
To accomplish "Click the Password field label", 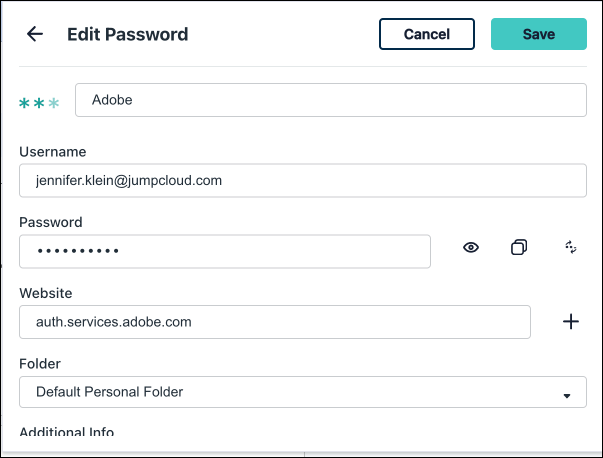I will [x=50, y=222].
